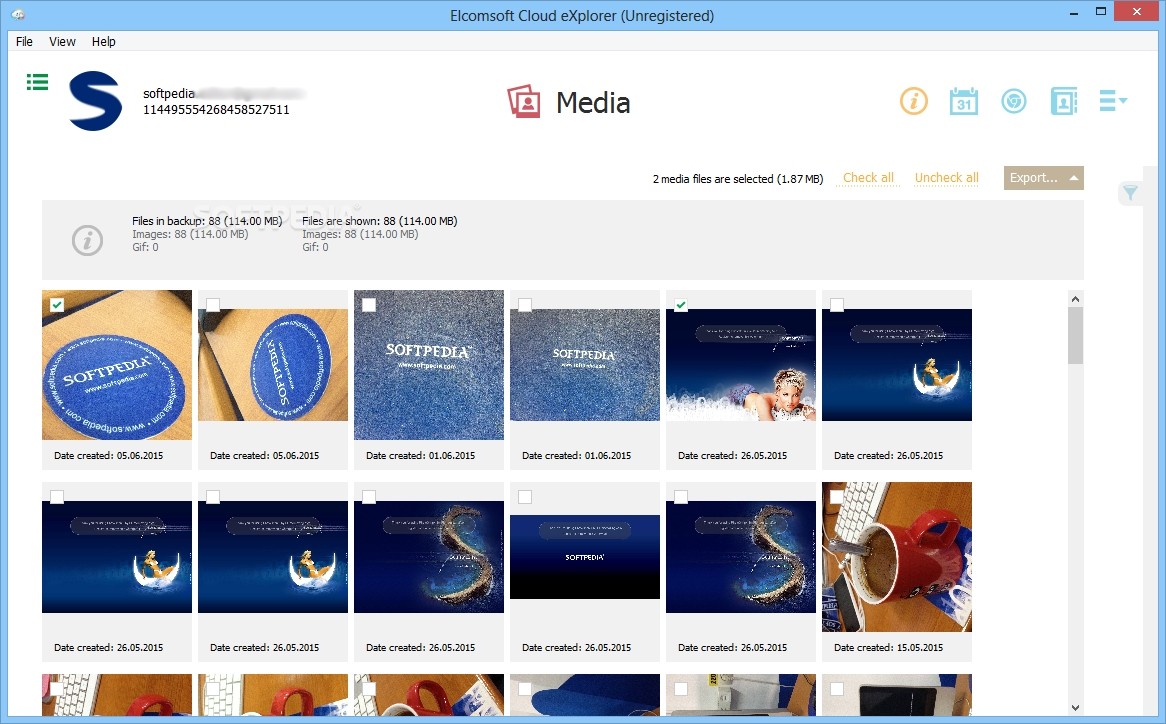Open the orange info icon in toolbar
1166x724 pixels.
[x=914, y=100]
